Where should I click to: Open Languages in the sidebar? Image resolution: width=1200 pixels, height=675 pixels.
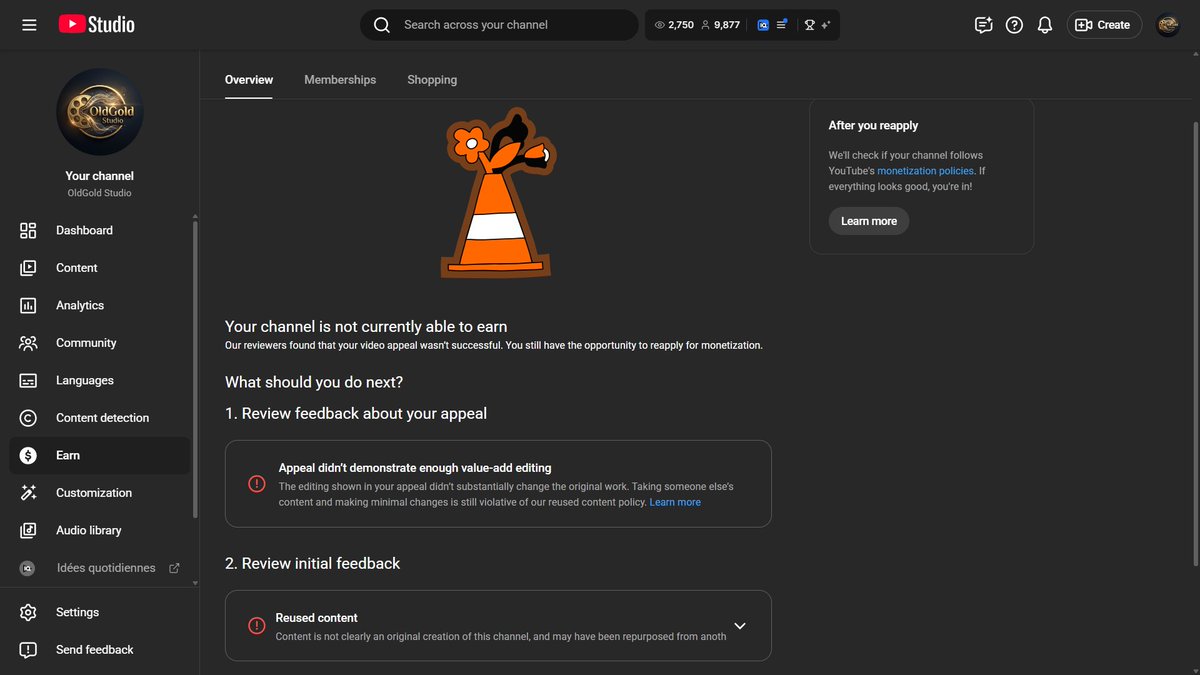tap(99, 380)
